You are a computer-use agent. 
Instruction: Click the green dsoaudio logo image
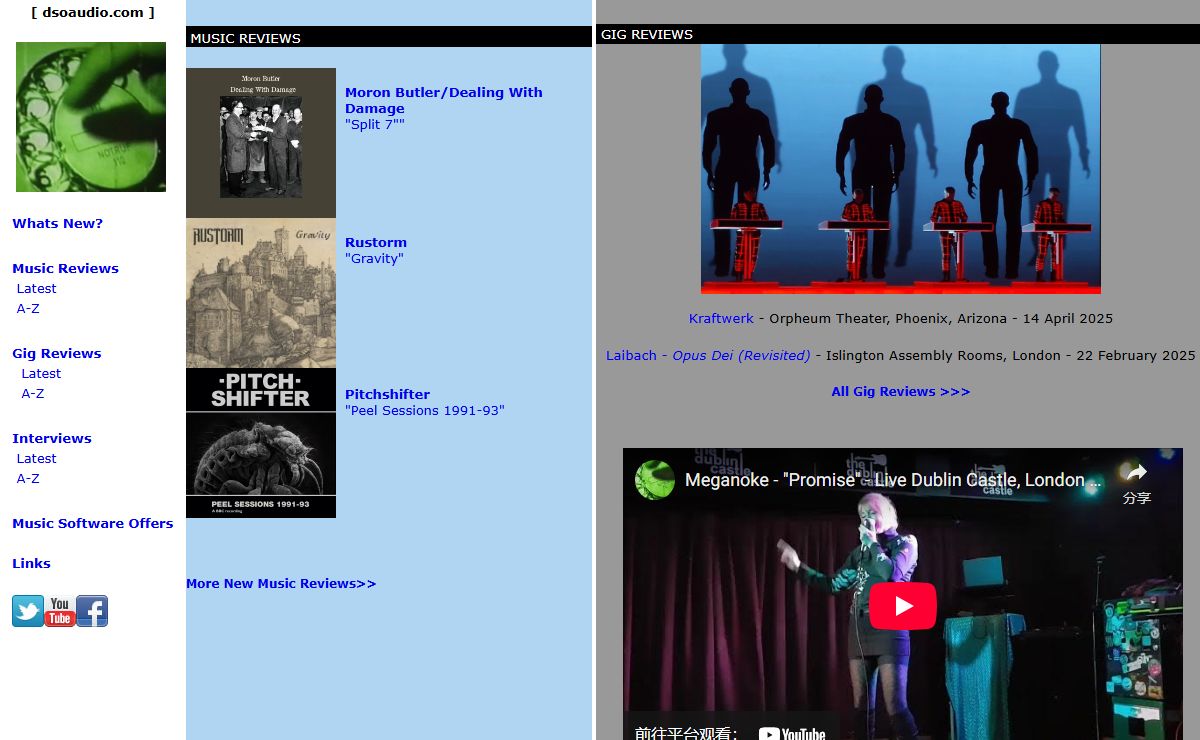tap(91, 117)
